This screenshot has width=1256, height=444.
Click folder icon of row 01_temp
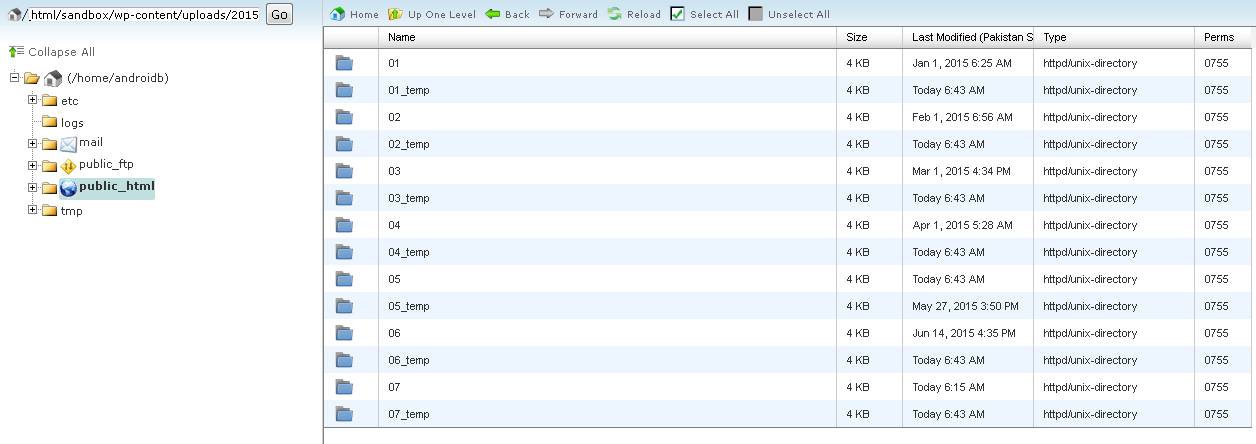(x=344, y=90)
